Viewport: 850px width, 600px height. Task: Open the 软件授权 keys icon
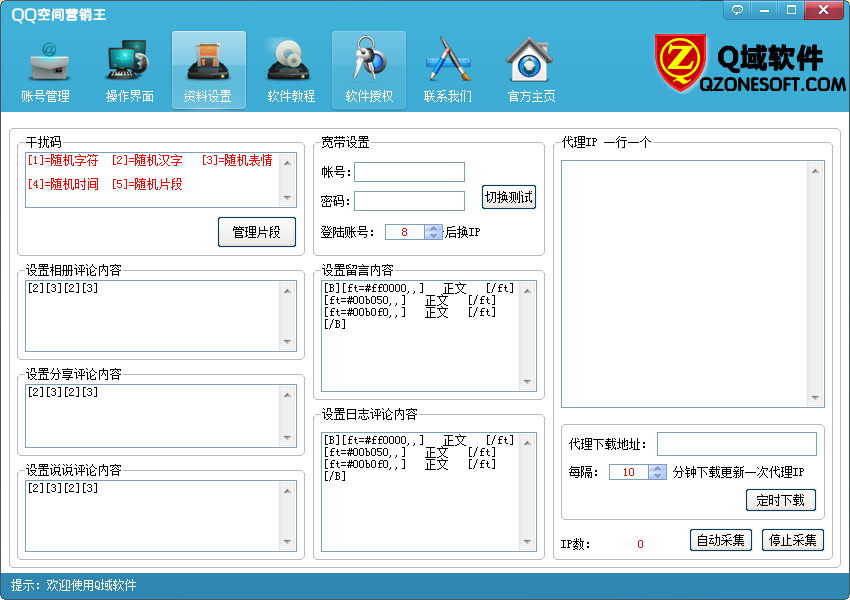pyautogui.click(x=369, y=70)
